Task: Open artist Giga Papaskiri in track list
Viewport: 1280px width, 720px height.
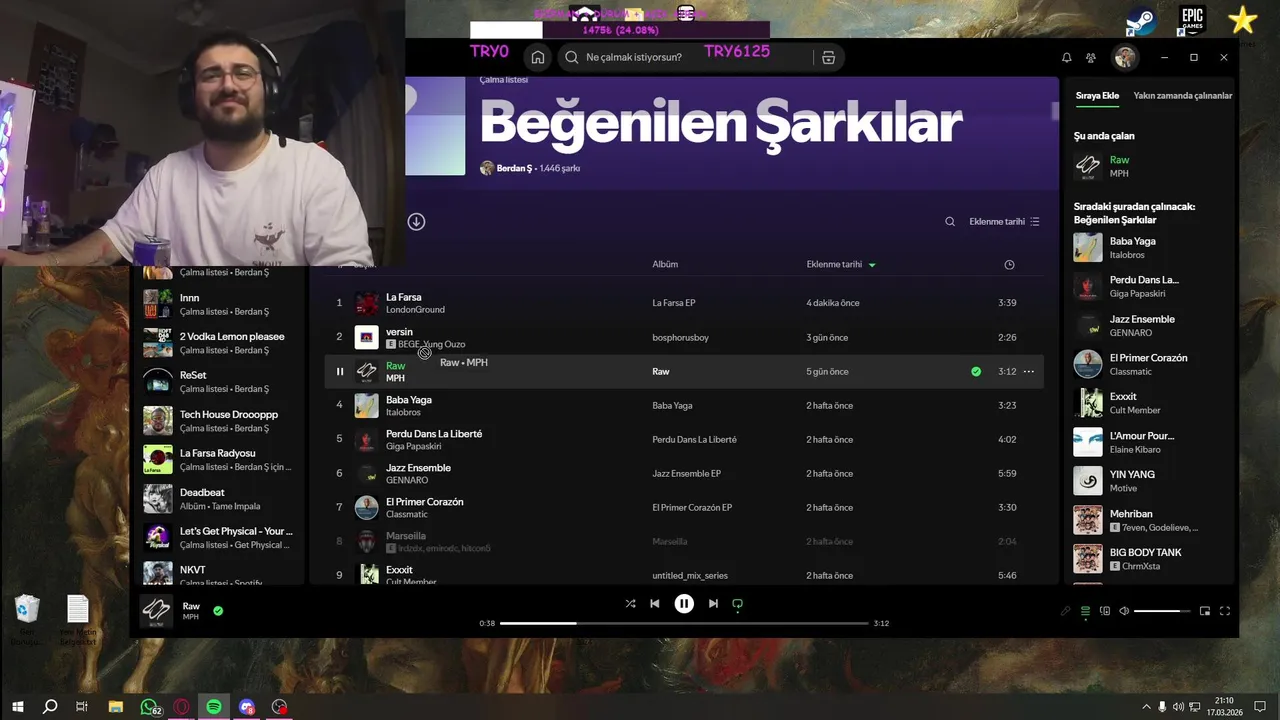Action: [414, 447]
